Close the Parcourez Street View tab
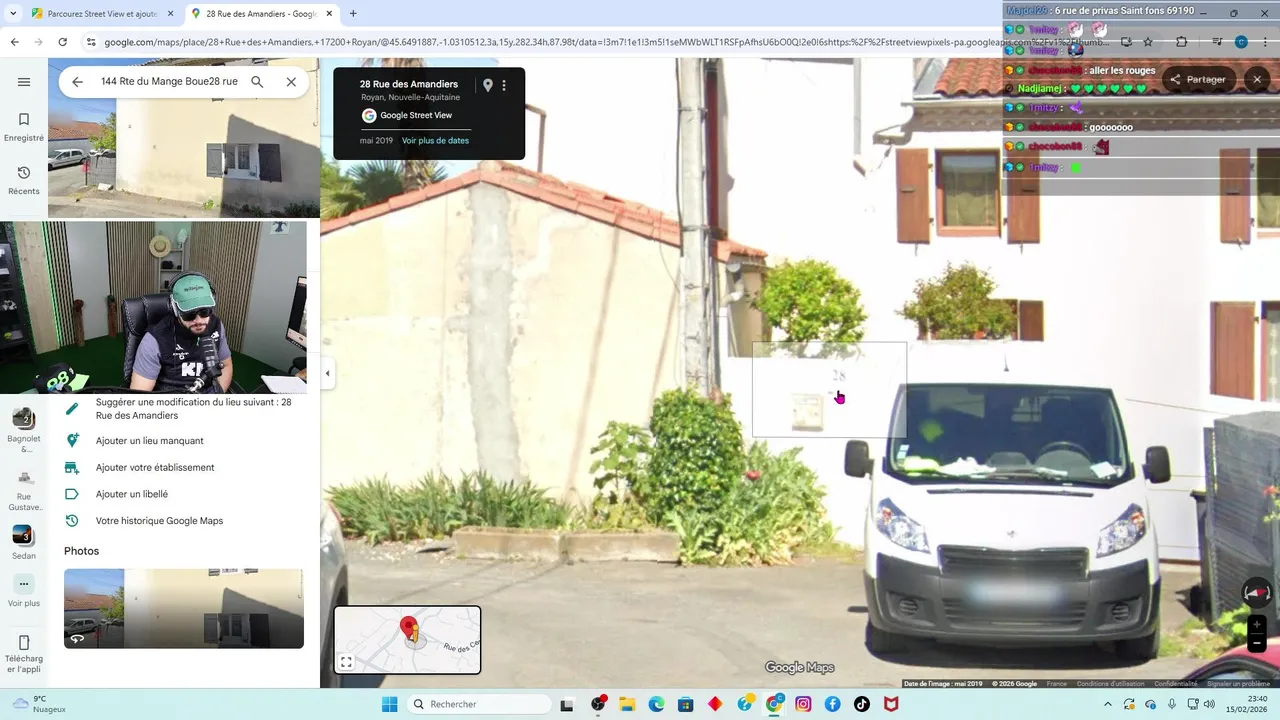Screen dimensions: 1280x720 pos(170,14)
